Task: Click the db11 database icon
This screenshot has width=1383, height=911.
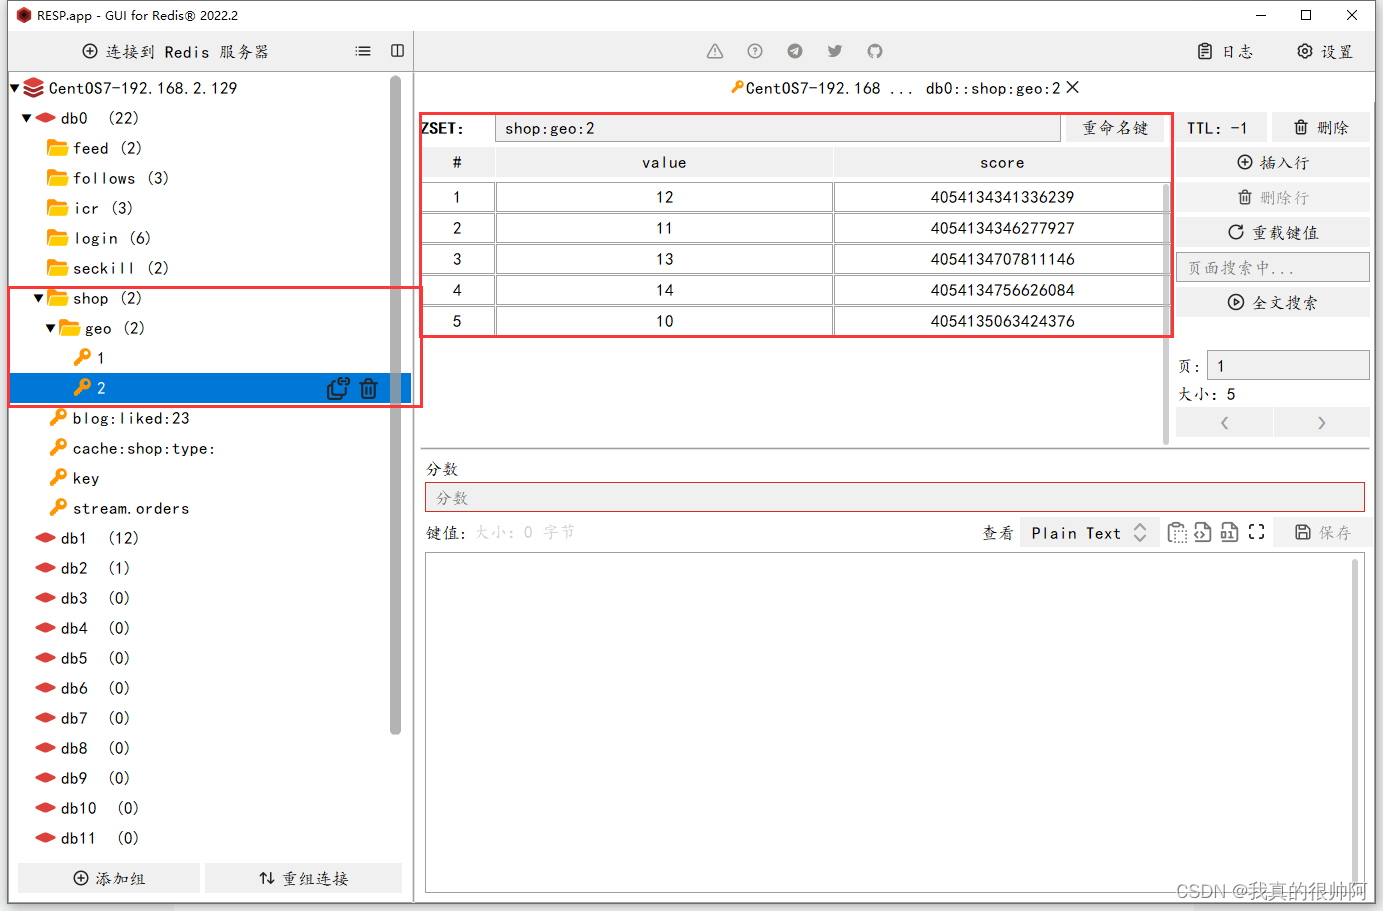Action: (45, 838)
